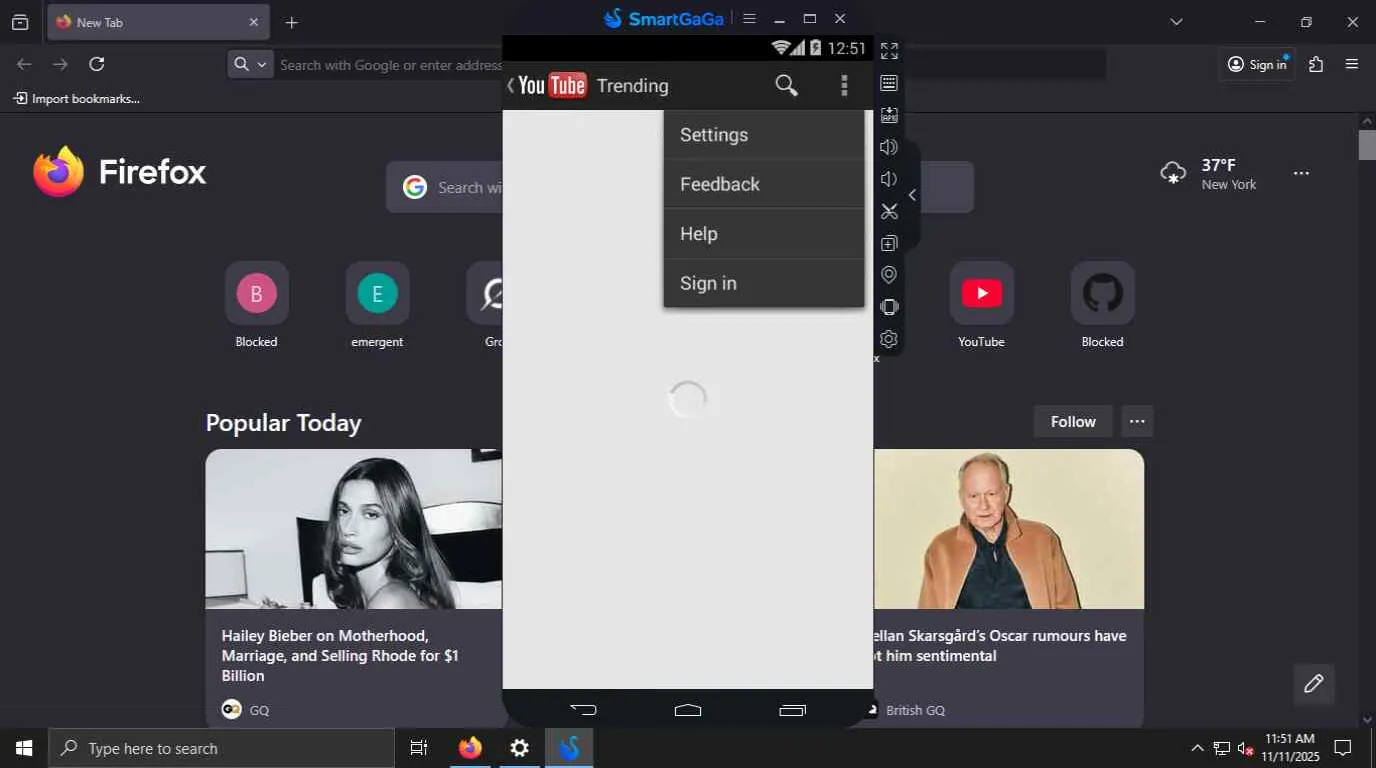Tap the Android home navigation button

688,710
